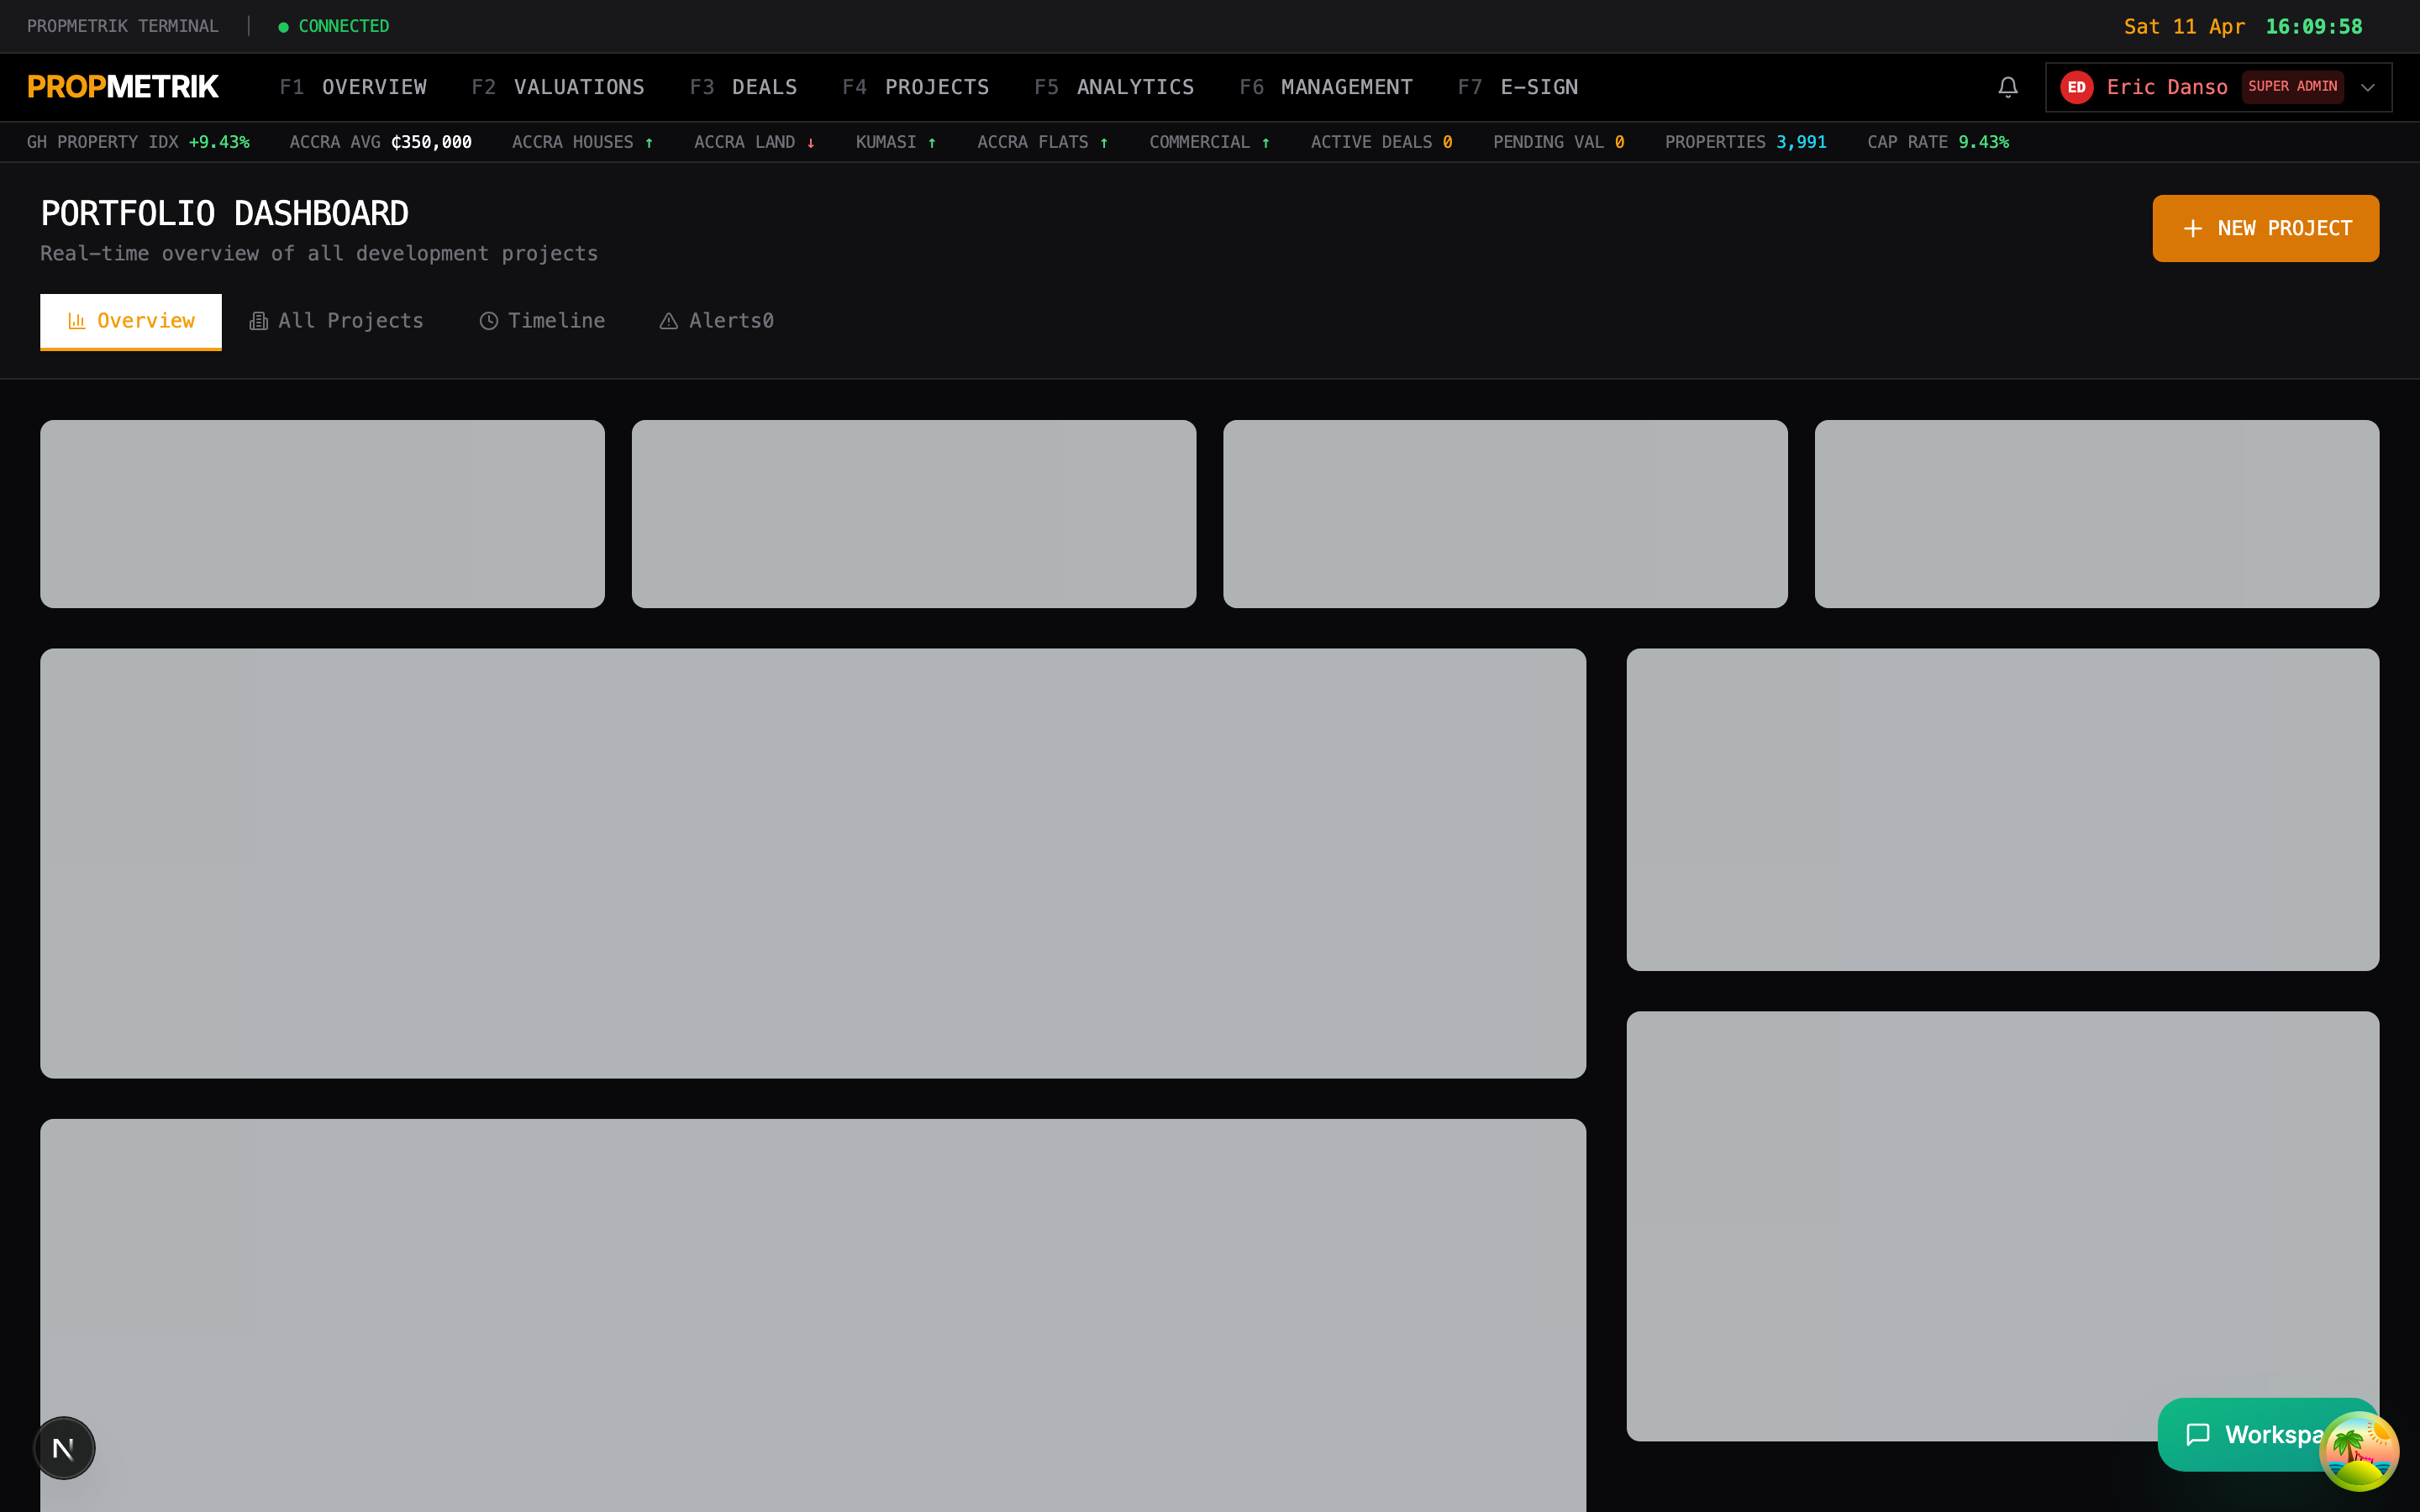2420x1512 pixels.
Task: Click the SUPER ADMIN role badge
Action: point(2292,87)
